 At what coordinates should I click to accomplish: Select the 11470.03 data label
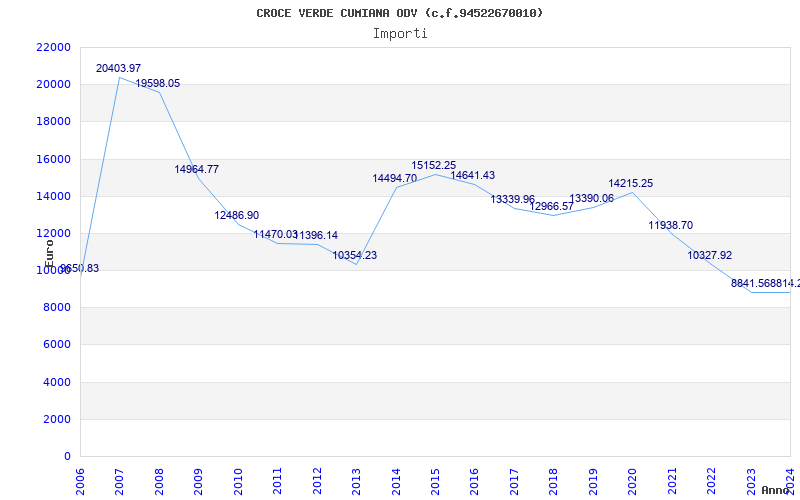pos(276,235)
